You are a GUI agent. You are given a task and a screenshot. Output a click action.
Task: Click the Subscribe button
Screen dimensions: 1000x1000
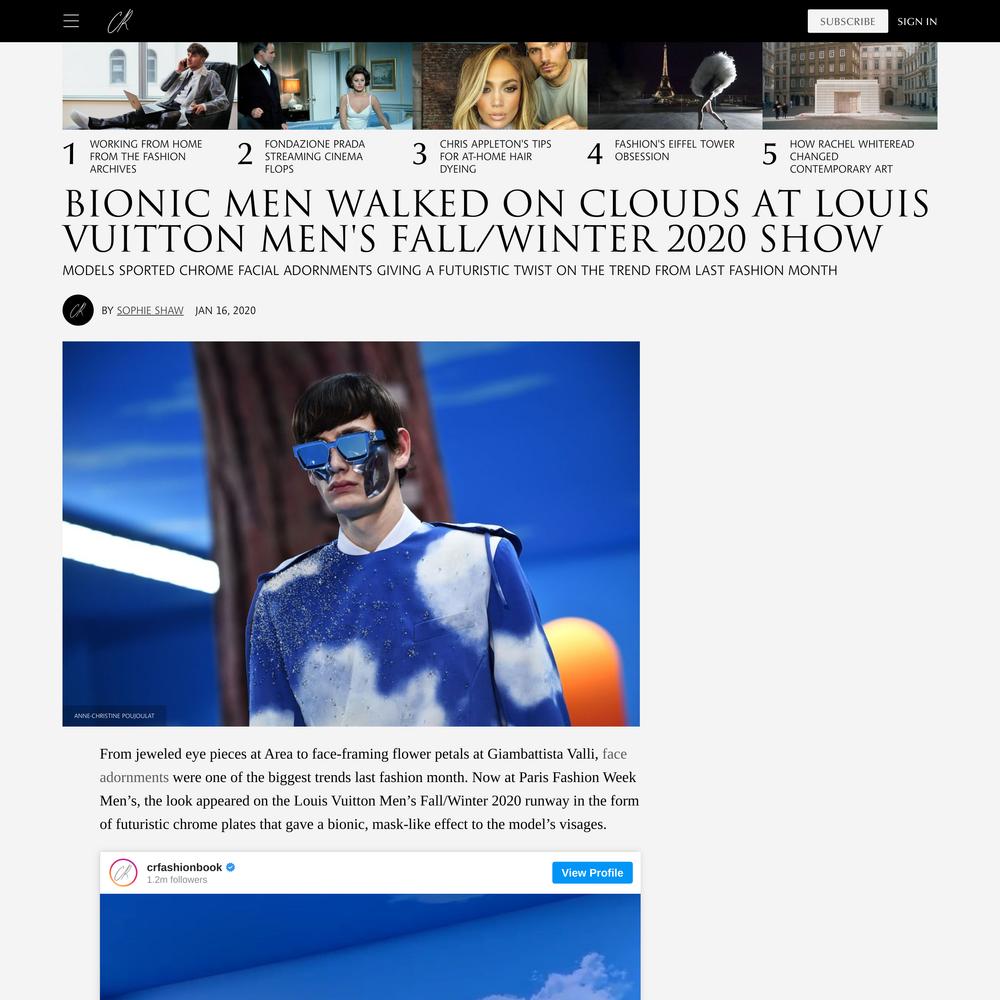(847, 21)
